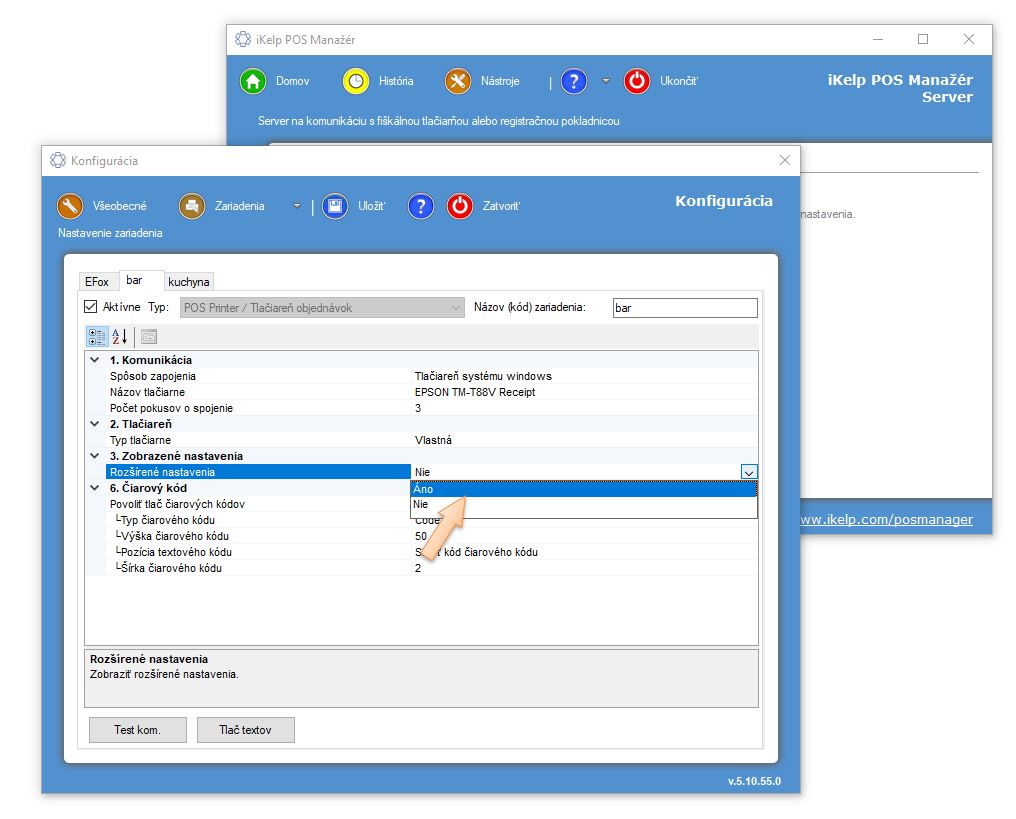The height and width of the screenshot is (819, 1016).
Task: Open Všeobecné settings wrench icon
Action: coord(70,206)
